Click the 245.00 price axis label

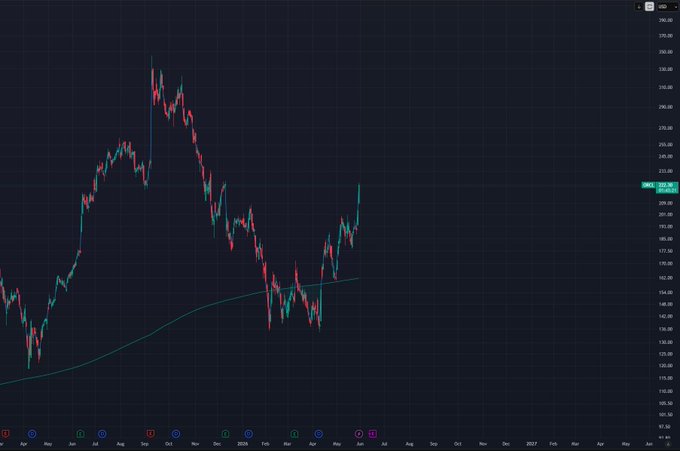pyautogui.click(x=666, y=156)
